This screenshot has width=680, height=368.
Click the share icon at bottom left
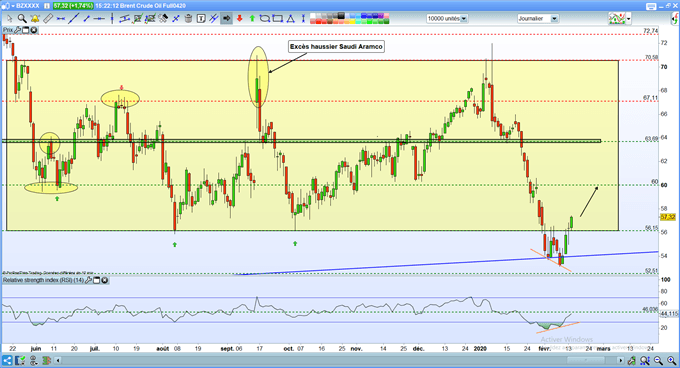click(x=7, y=360)
